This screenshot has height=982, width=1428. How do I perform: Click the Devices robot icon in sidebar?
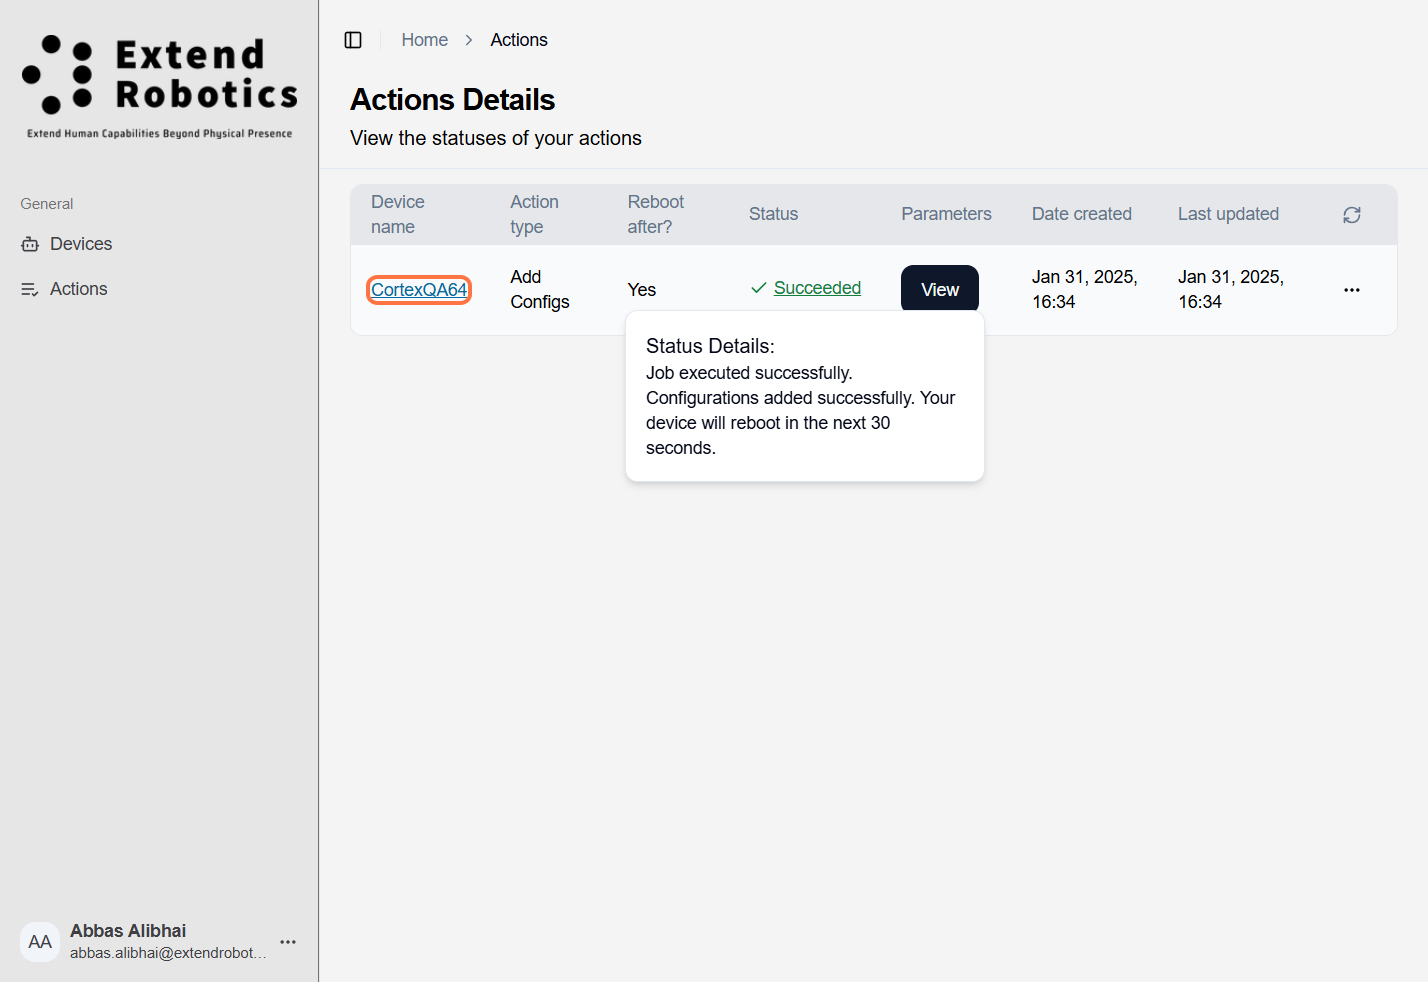coord(30,244)
